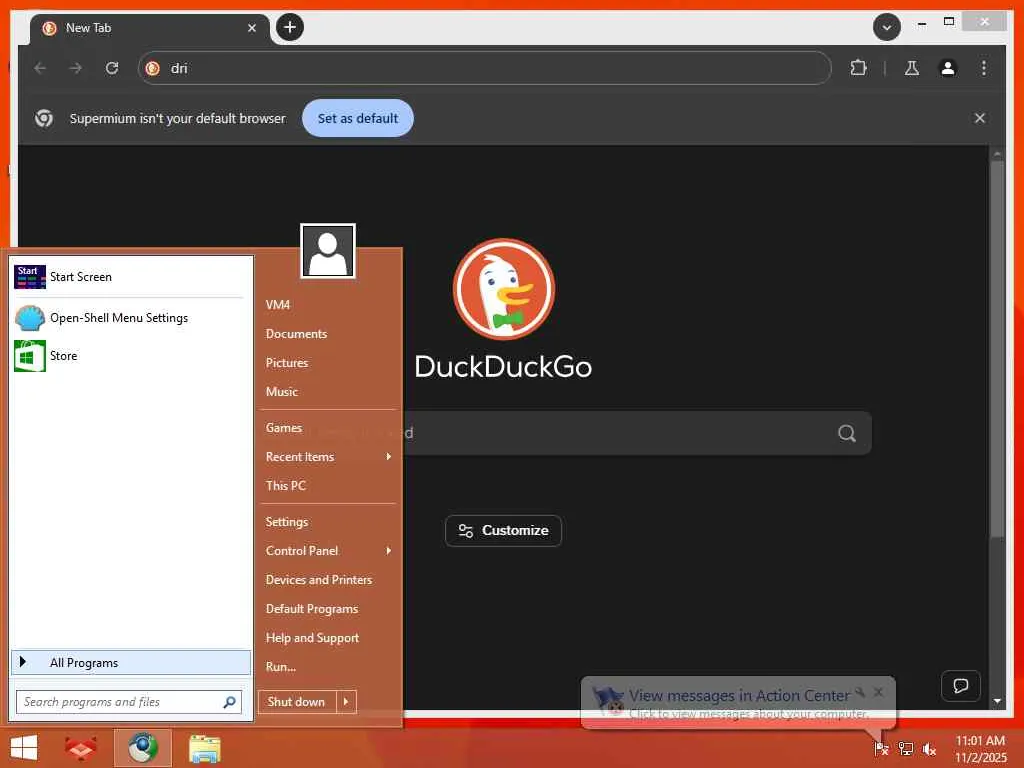The height and width of the screenshot is (768, 1024).
Task: Click Supermium icon in taskbar
Action: click(142, 748)
